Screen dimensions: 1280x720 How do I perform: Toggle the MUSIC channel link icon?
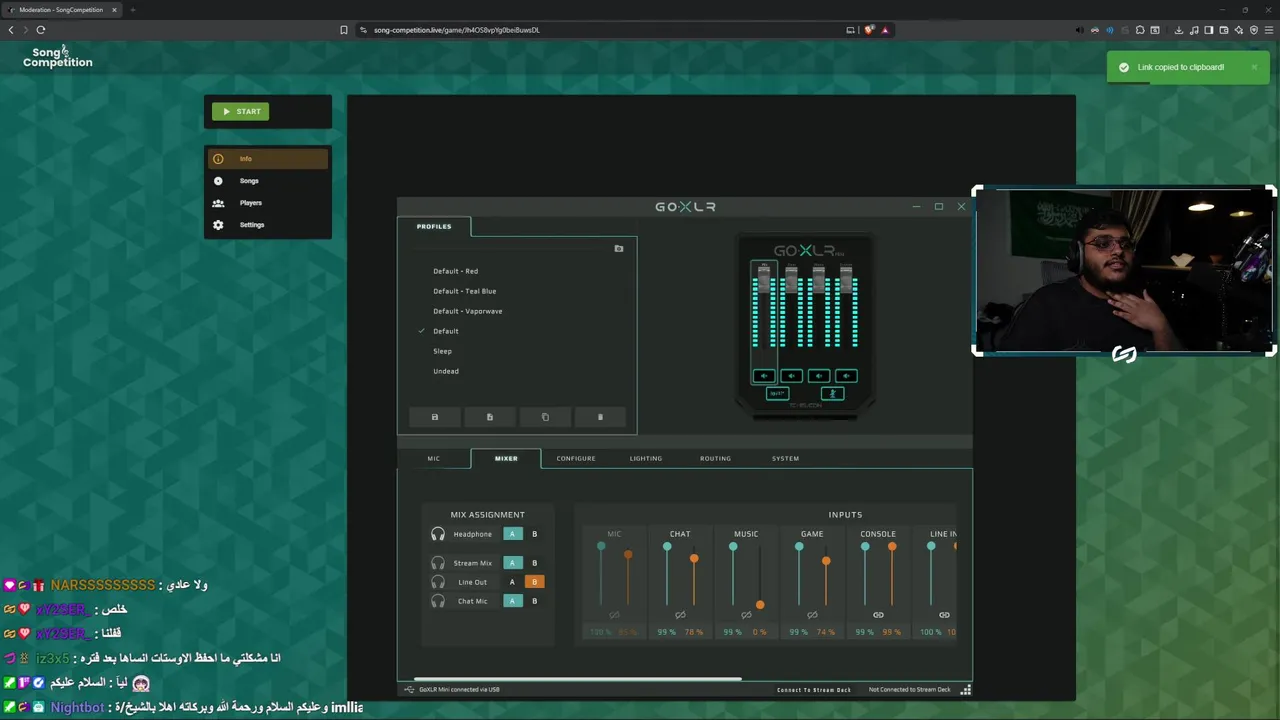click(x=746, y=615)
